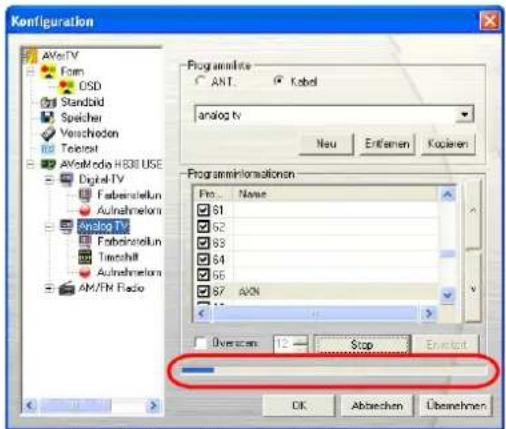Viewport: 506px width, 429px height.
Task: Click the Name column header
Action: pyautogui.click(x=335, y=194)
